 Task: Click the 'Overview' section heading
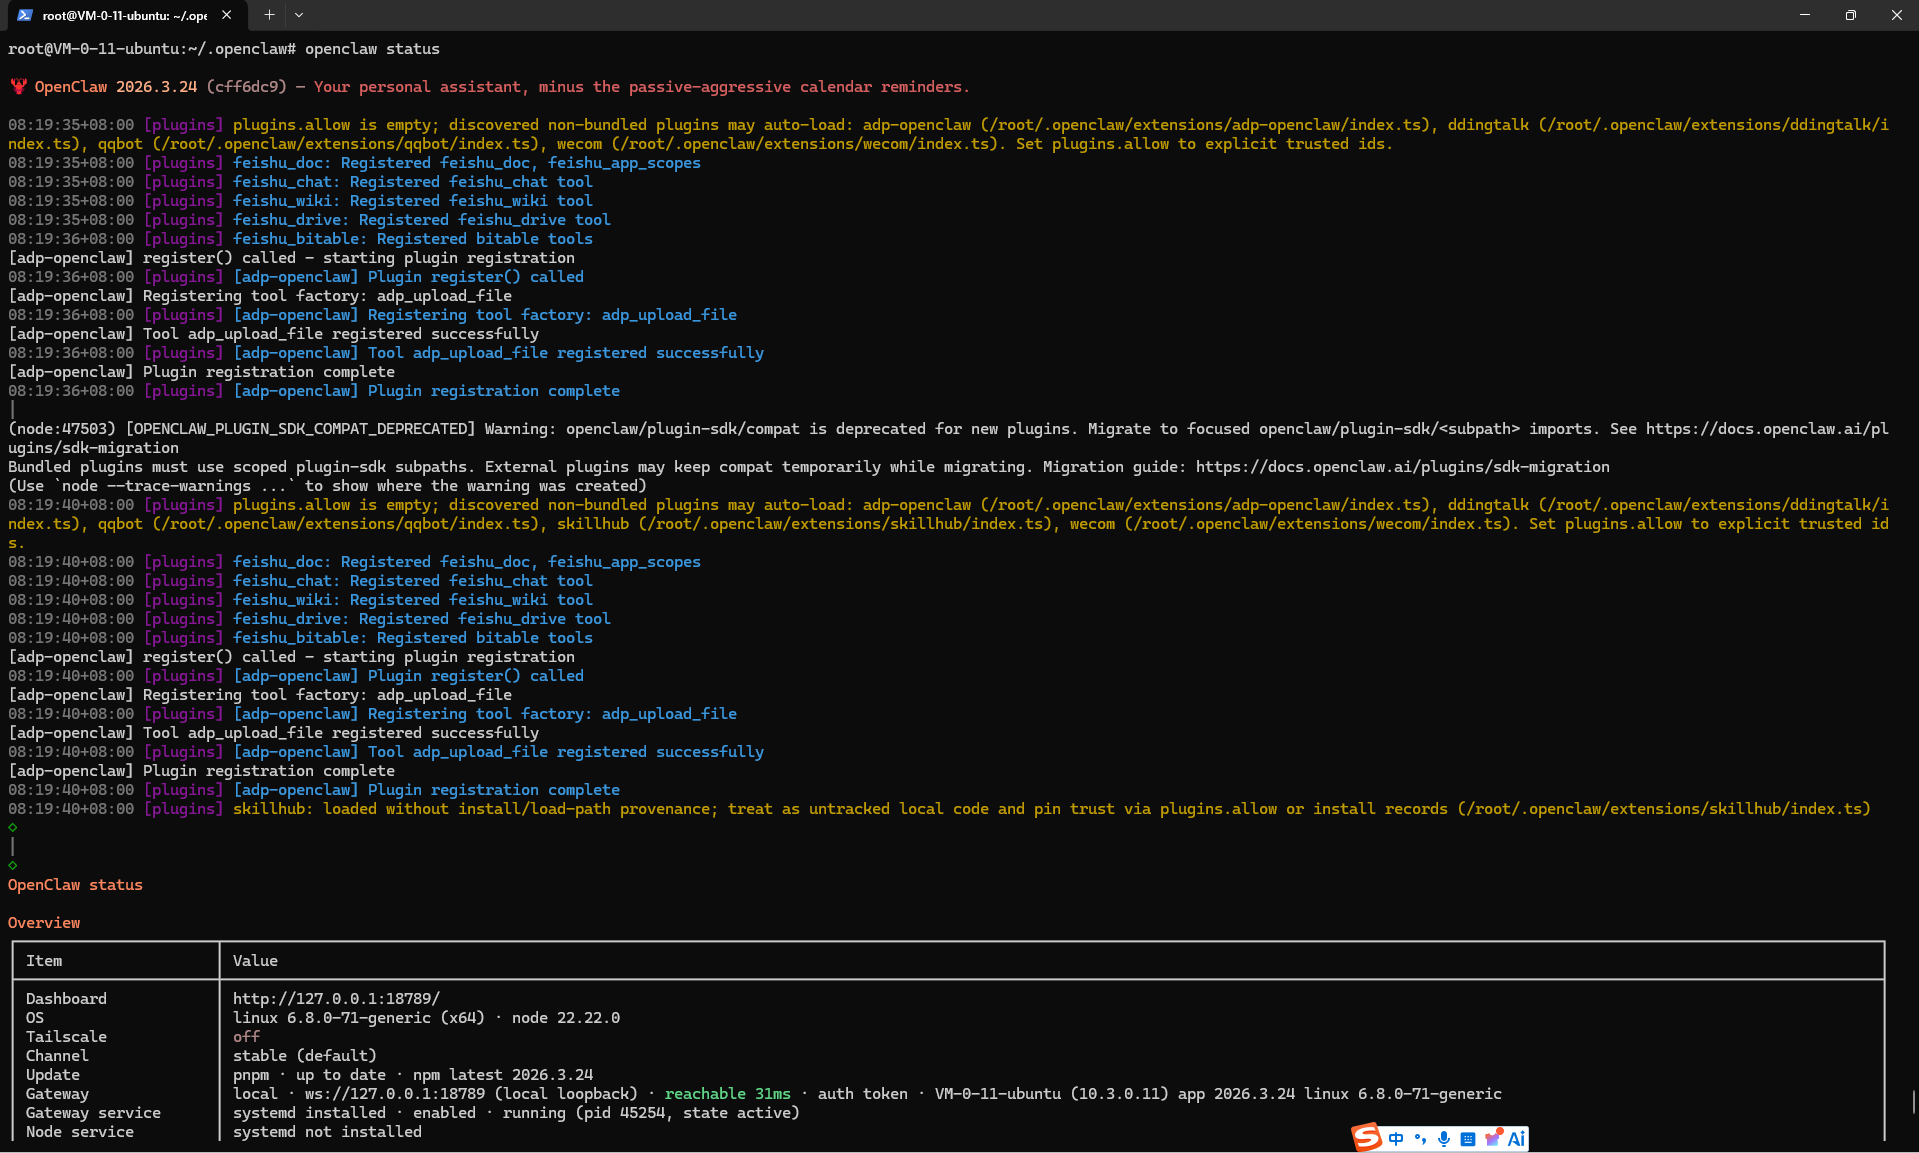44,923
